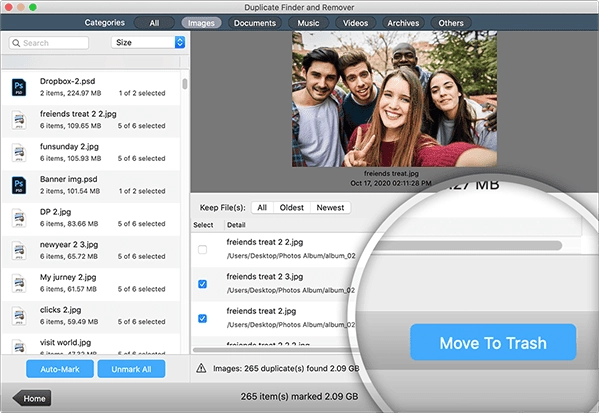Select the DP 2.jpg duplicate group

91,218
